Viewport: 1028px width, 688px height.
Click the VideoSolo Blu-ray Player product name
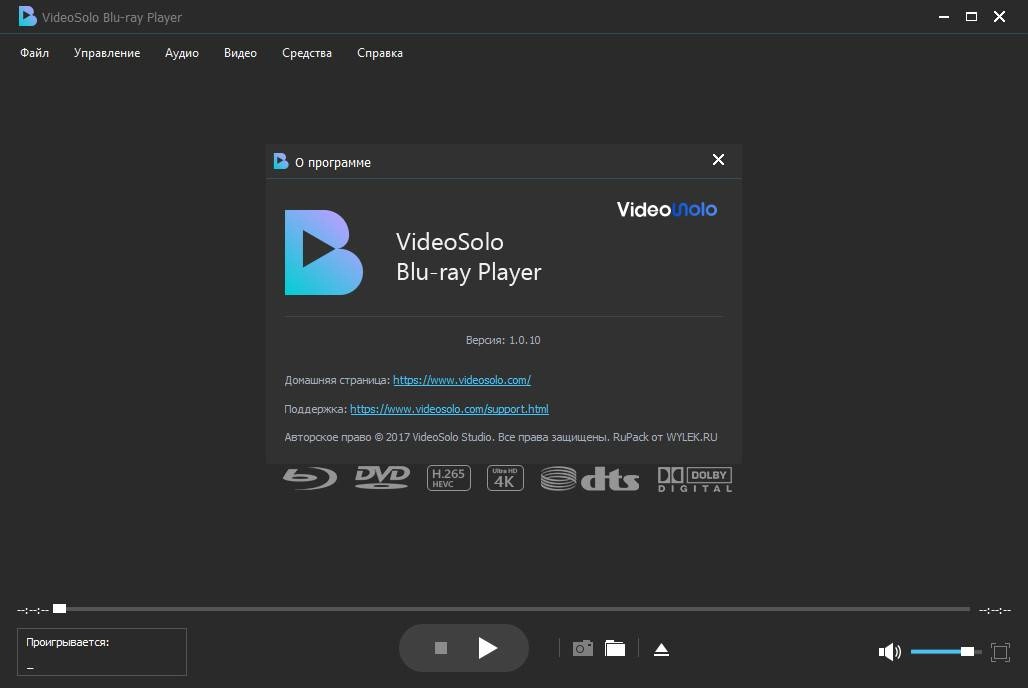point(469,256)
